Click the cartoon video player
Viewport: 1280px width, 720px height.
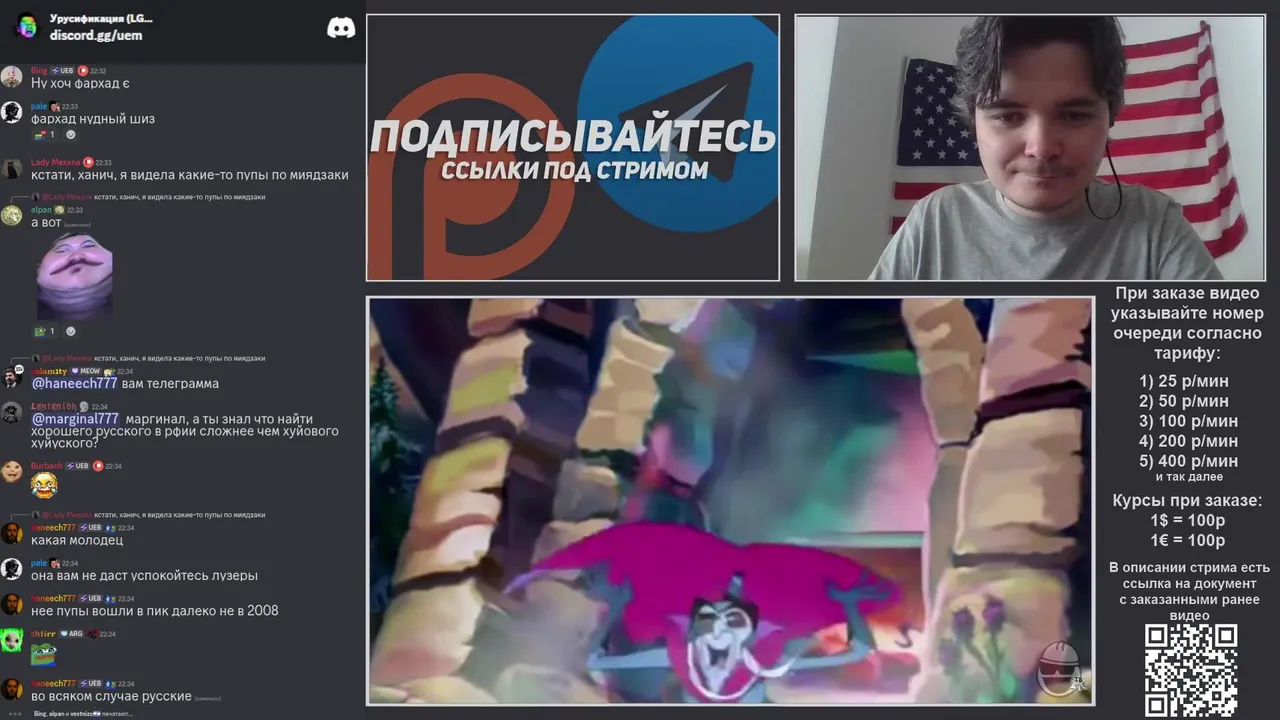[730, 501]
